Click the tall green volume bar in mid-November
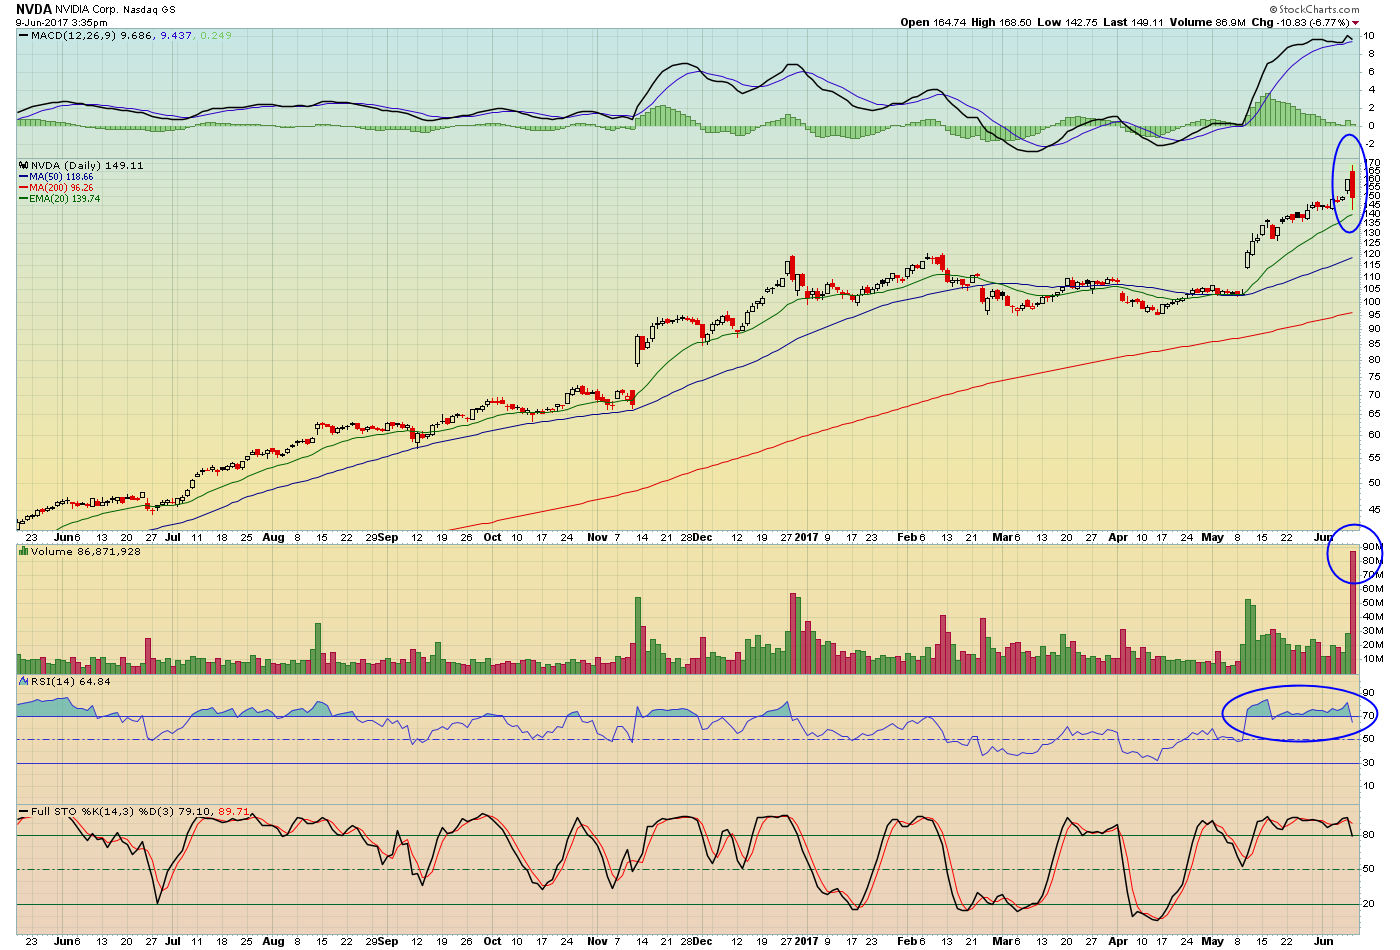Image resolution: width=1400 pixels, height=950 pixels. coord(638,635)
